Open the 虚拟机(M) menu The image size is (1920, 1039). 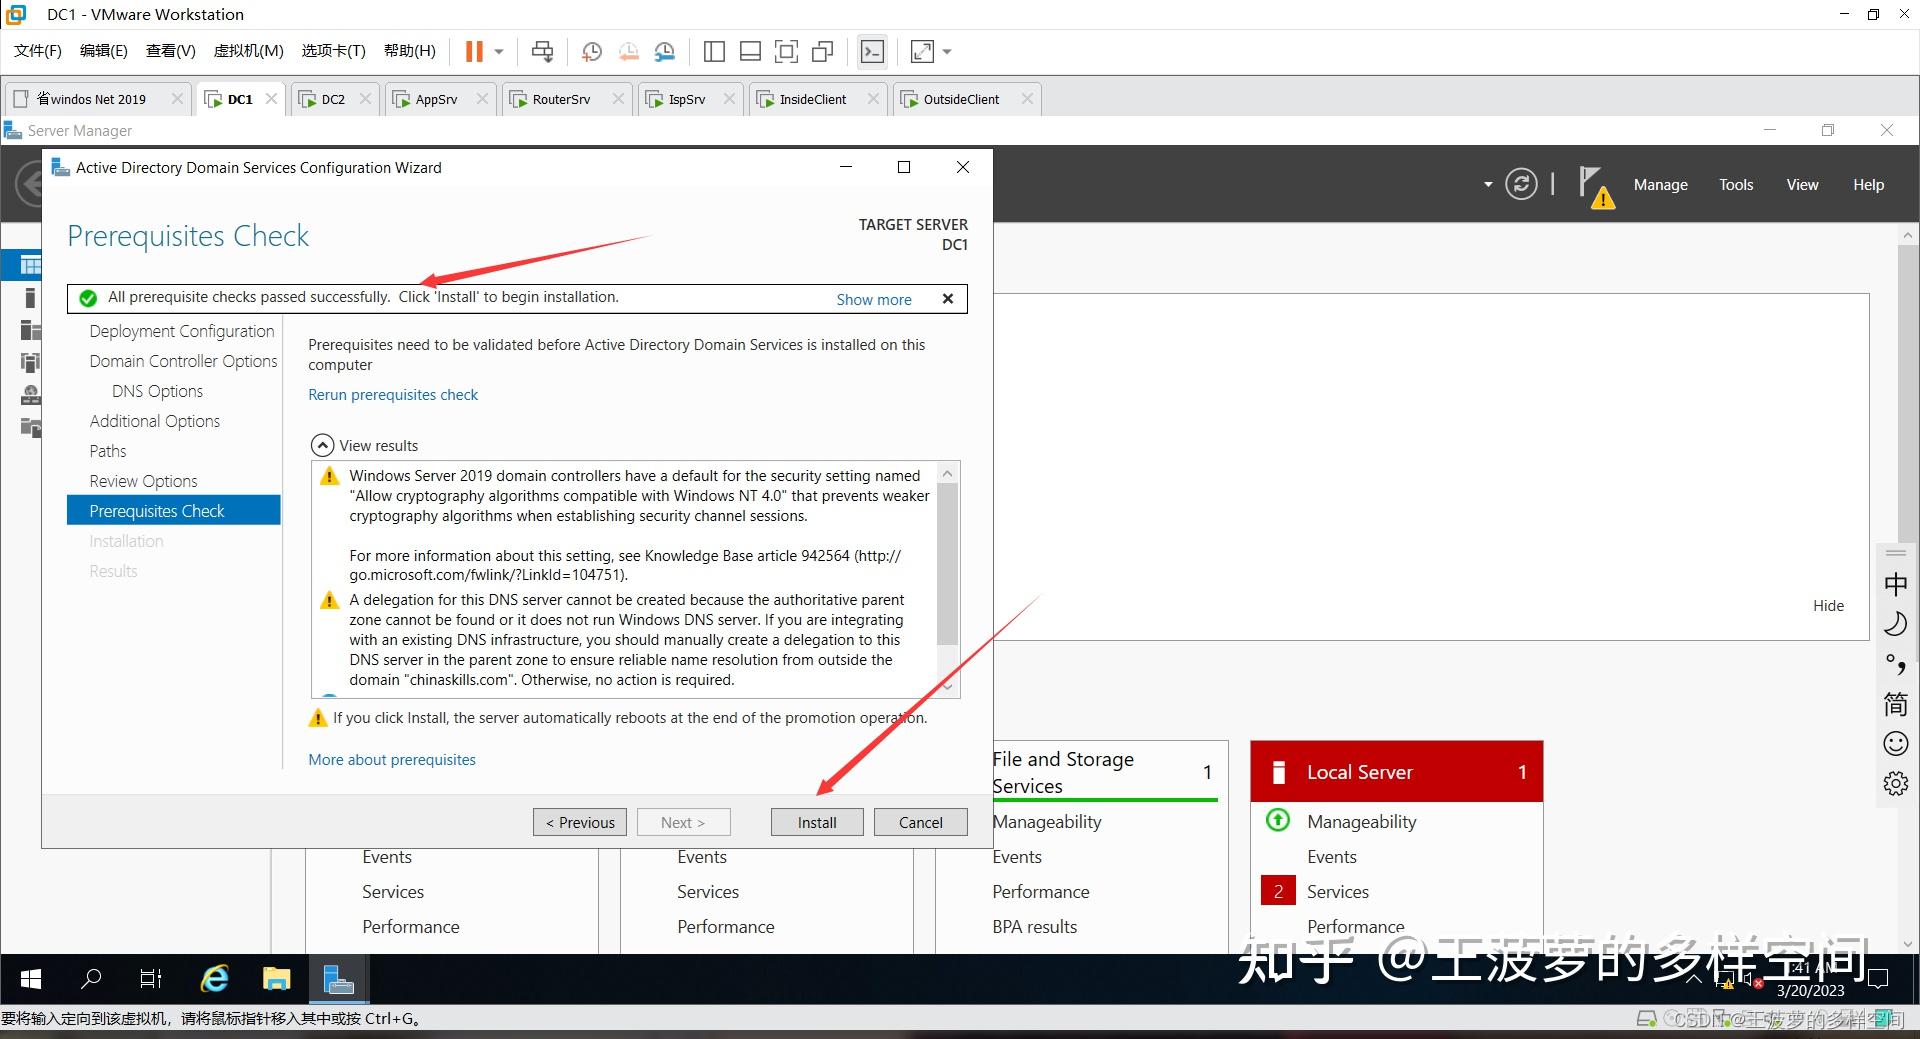pyautogui.click(x=248, y=51)
